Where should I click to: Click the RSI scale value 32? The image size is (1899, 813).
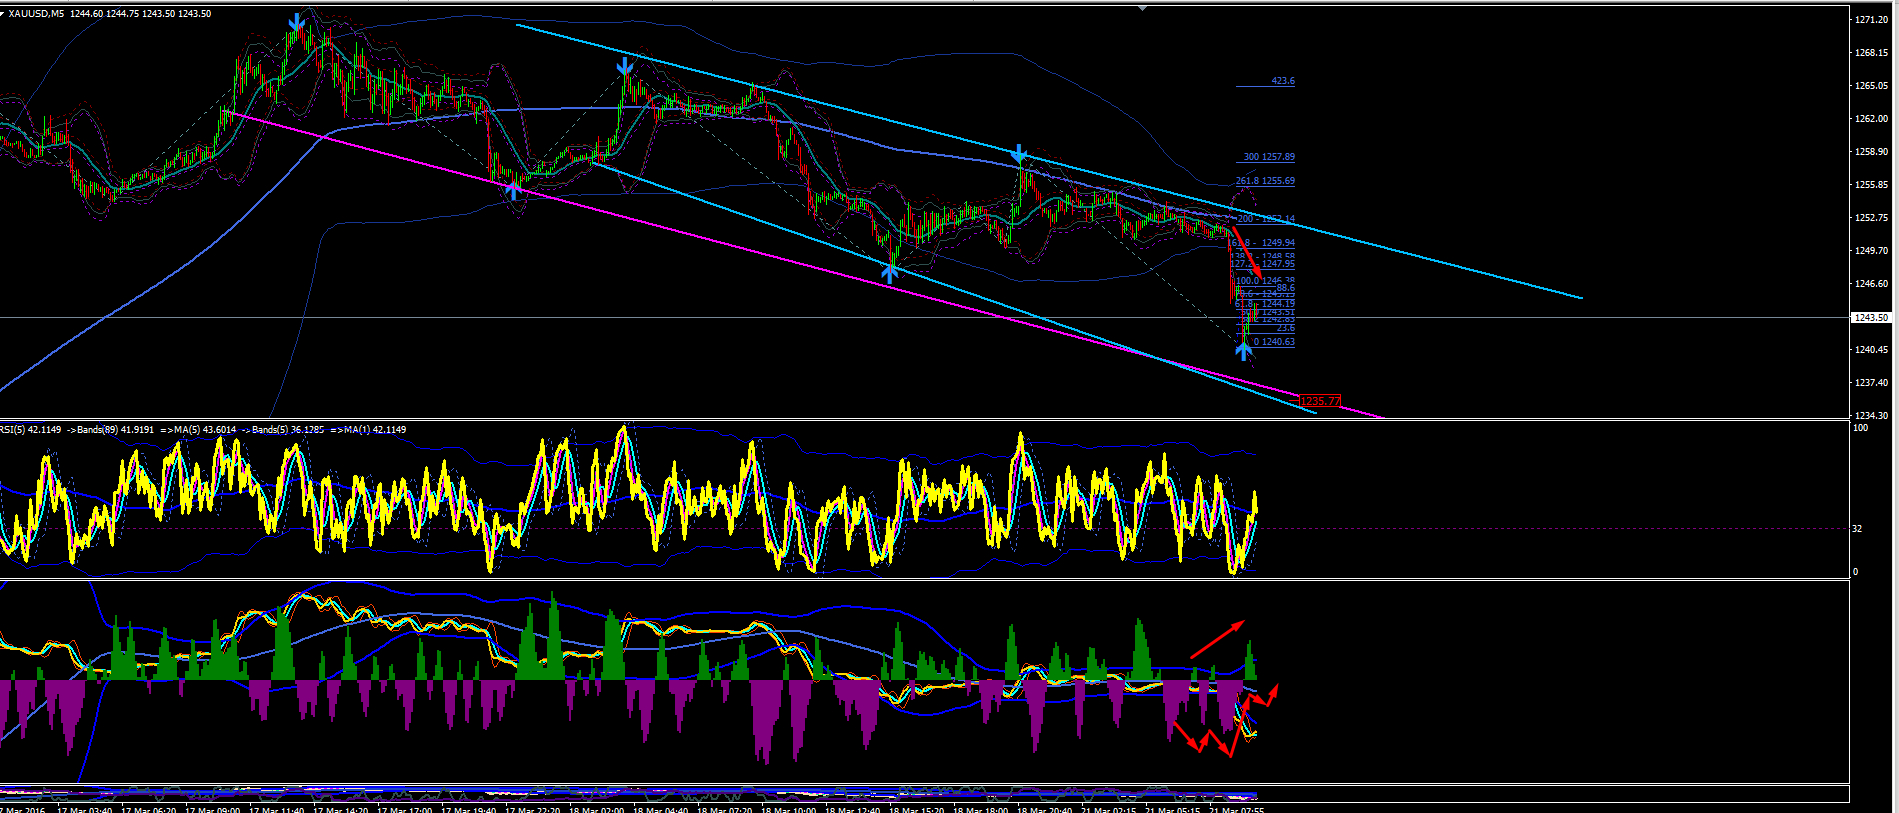1858,529
